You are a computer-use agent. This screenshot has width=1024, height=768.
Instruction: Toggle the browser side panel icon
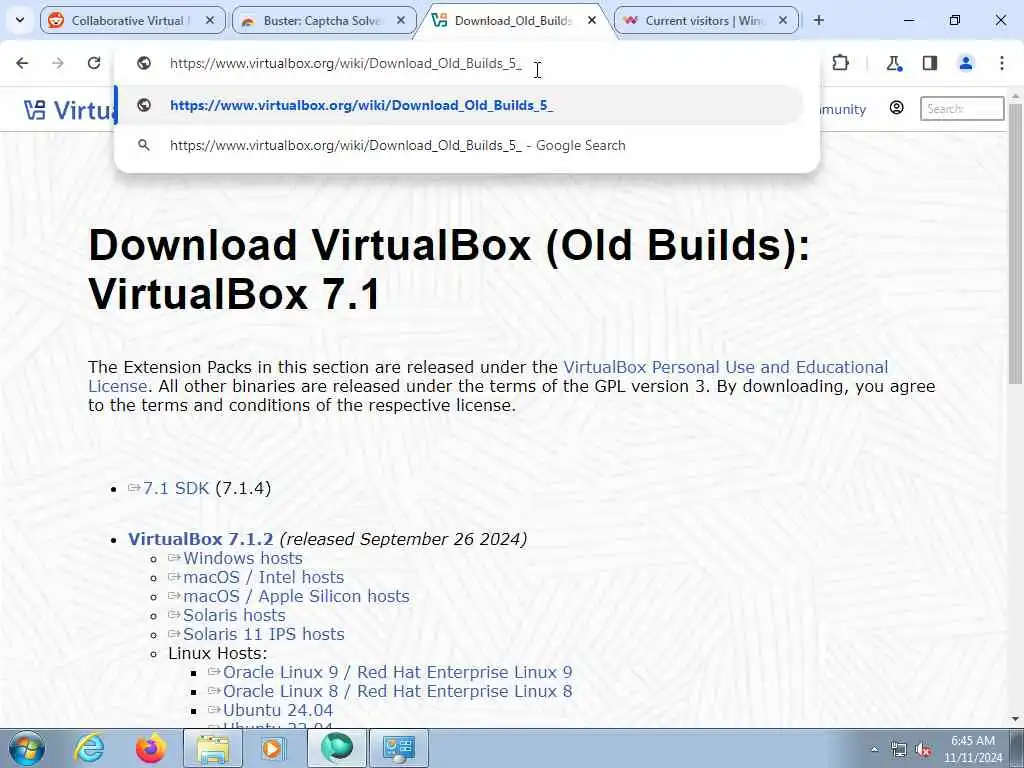(x=930, y=63)
